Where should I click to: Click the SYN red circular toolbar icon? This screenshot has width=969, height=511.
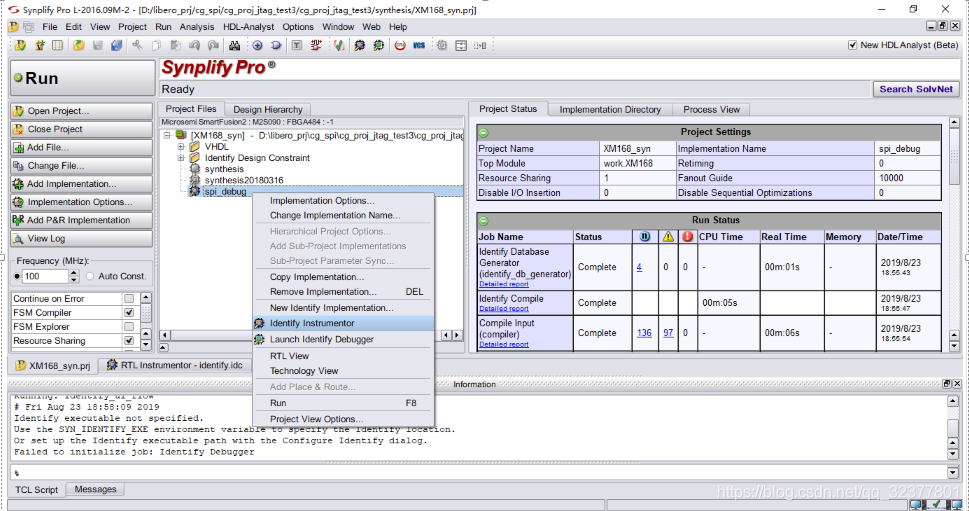(x=400, y=45)
